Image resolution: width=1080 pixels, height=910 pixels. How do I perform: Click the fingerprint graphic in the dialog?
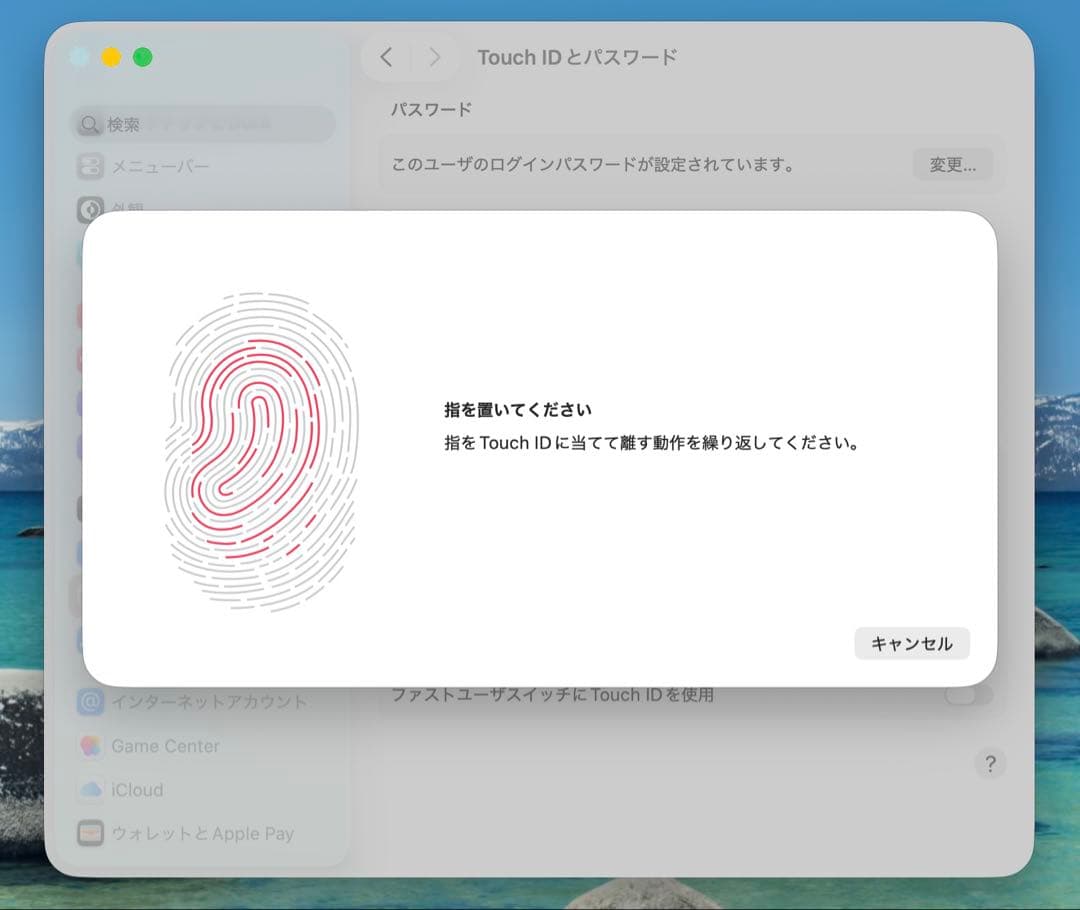pos(260,451)
